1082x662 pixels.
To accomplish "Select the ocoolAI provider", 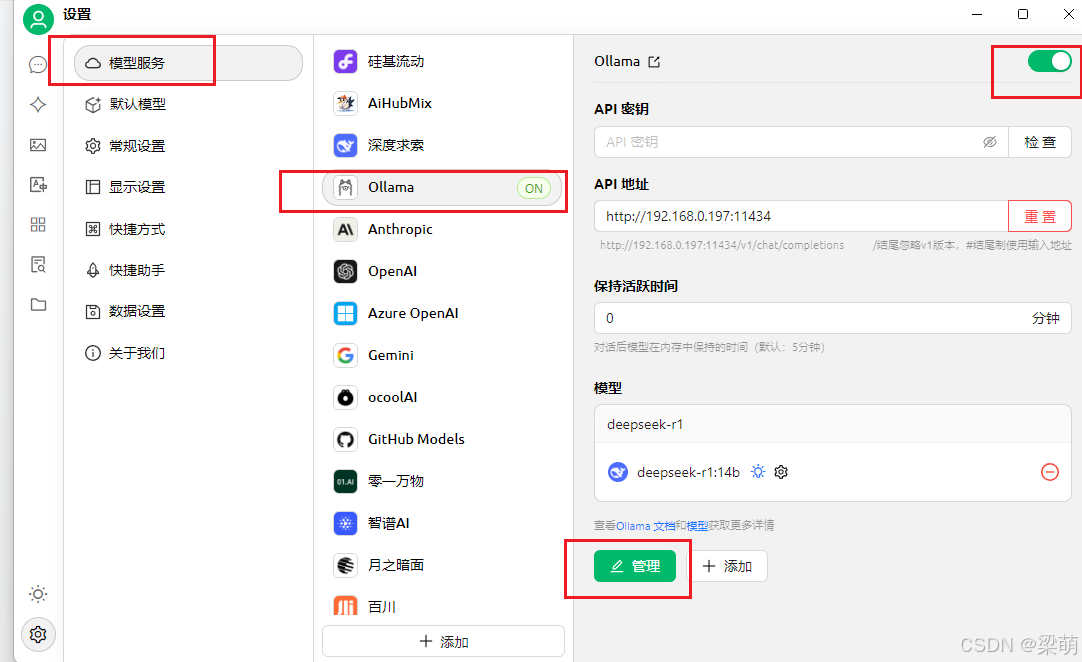I will (442, 398).
